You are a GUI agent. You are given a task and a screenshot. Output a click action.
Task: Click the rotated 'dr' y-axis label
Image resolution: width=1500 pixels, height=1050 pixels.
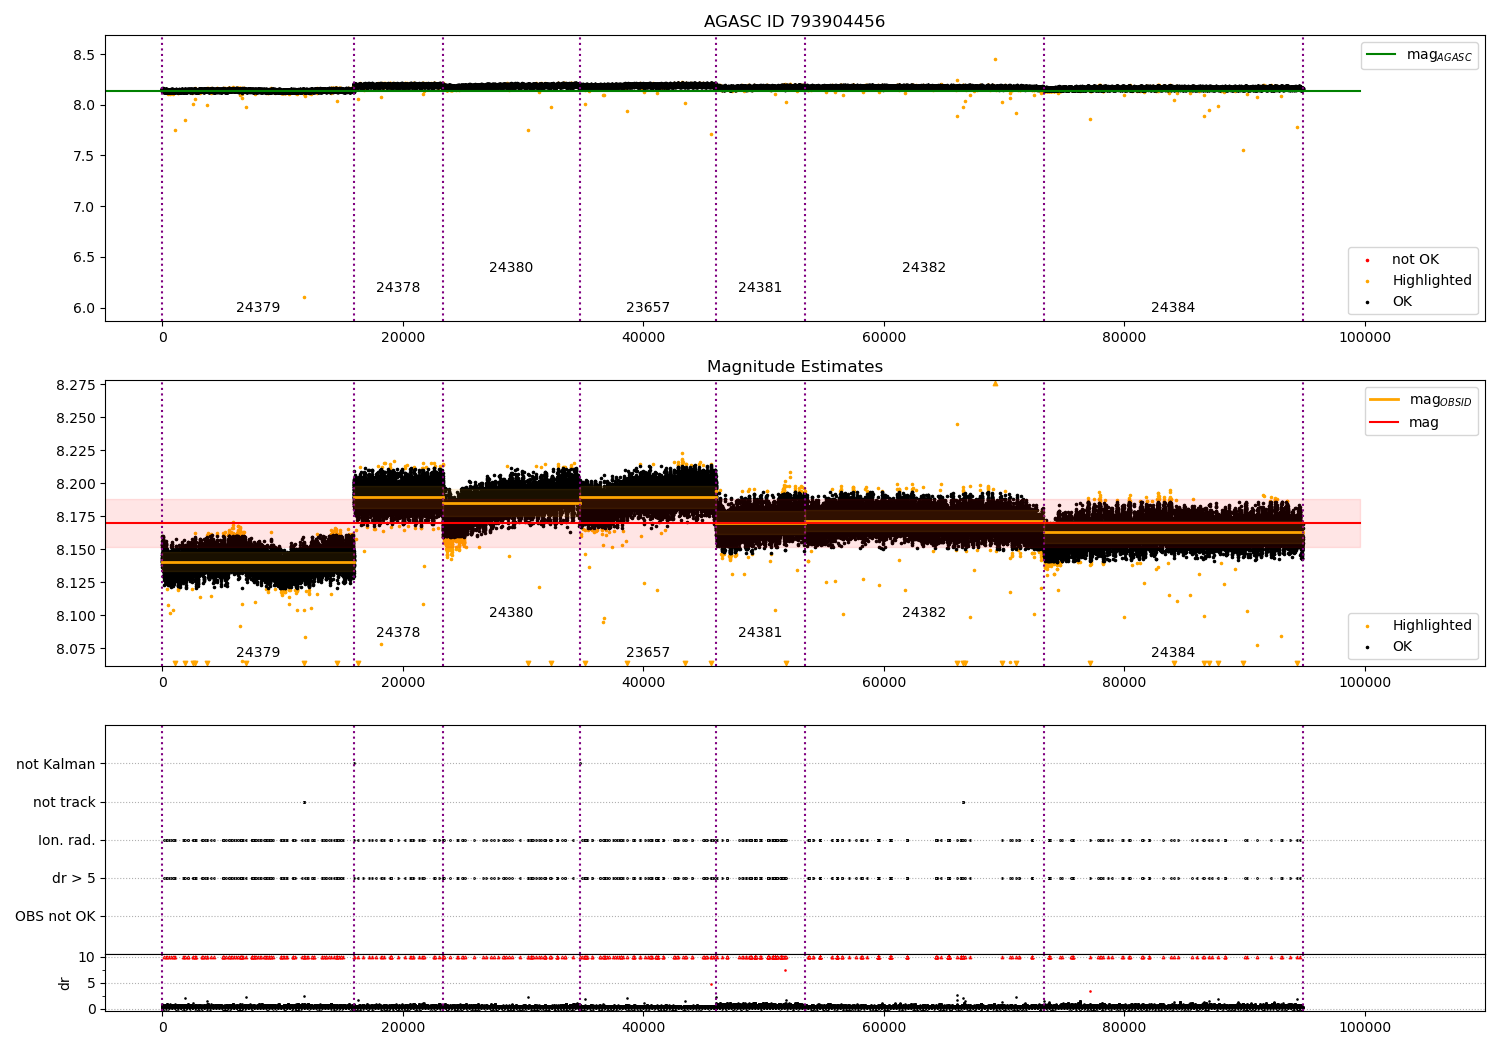pyautogui.click(x=65, y=983)
